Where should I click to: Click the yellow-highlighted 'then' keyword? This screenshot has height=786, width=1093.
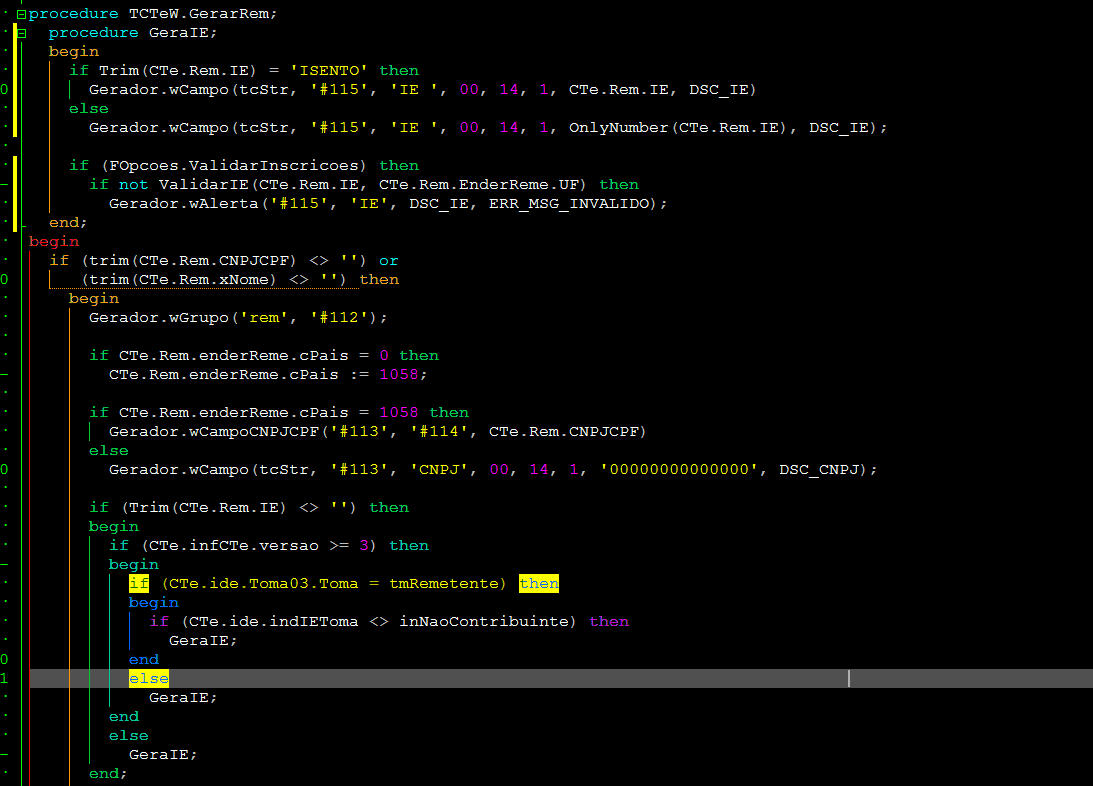coord(539,584)
